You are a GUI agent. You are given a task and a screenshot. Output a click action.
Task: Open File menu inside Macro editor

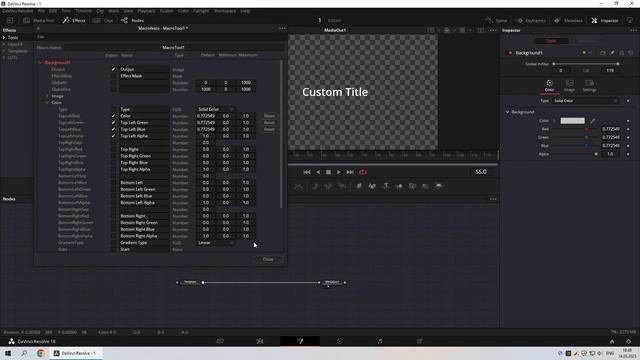40,37
